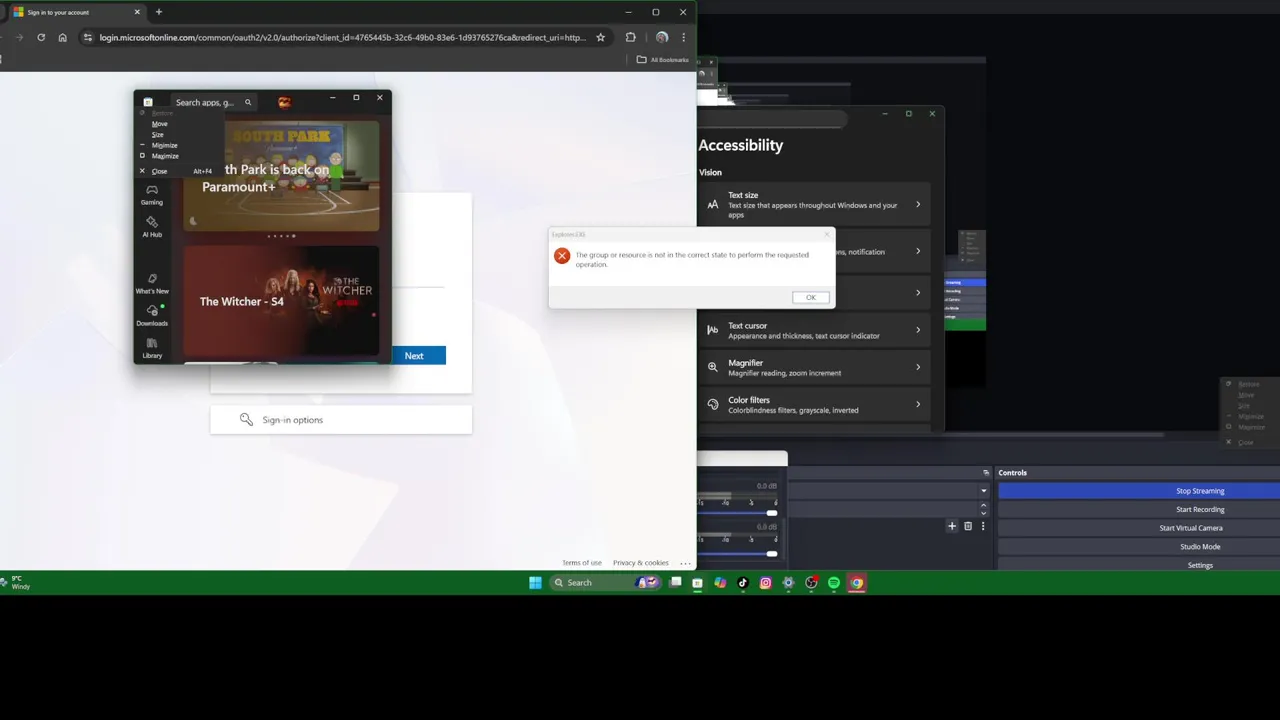1280x720 pixels.
Task: Click the Chrome reload page icon
Action: click(x=41, y=37)
